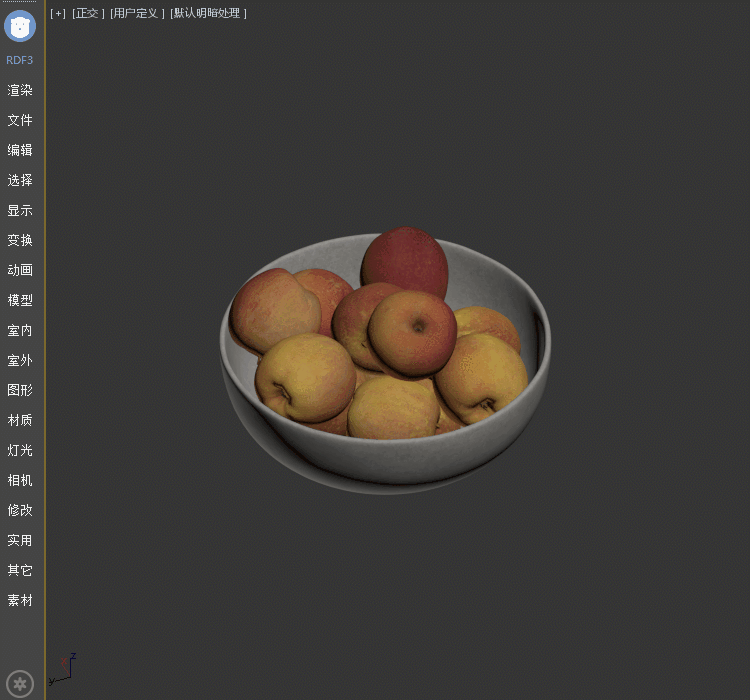The height and width of the screenshot is (700, 750).
Task: Open the 文件 (File) menu
Action: [20, 120]
